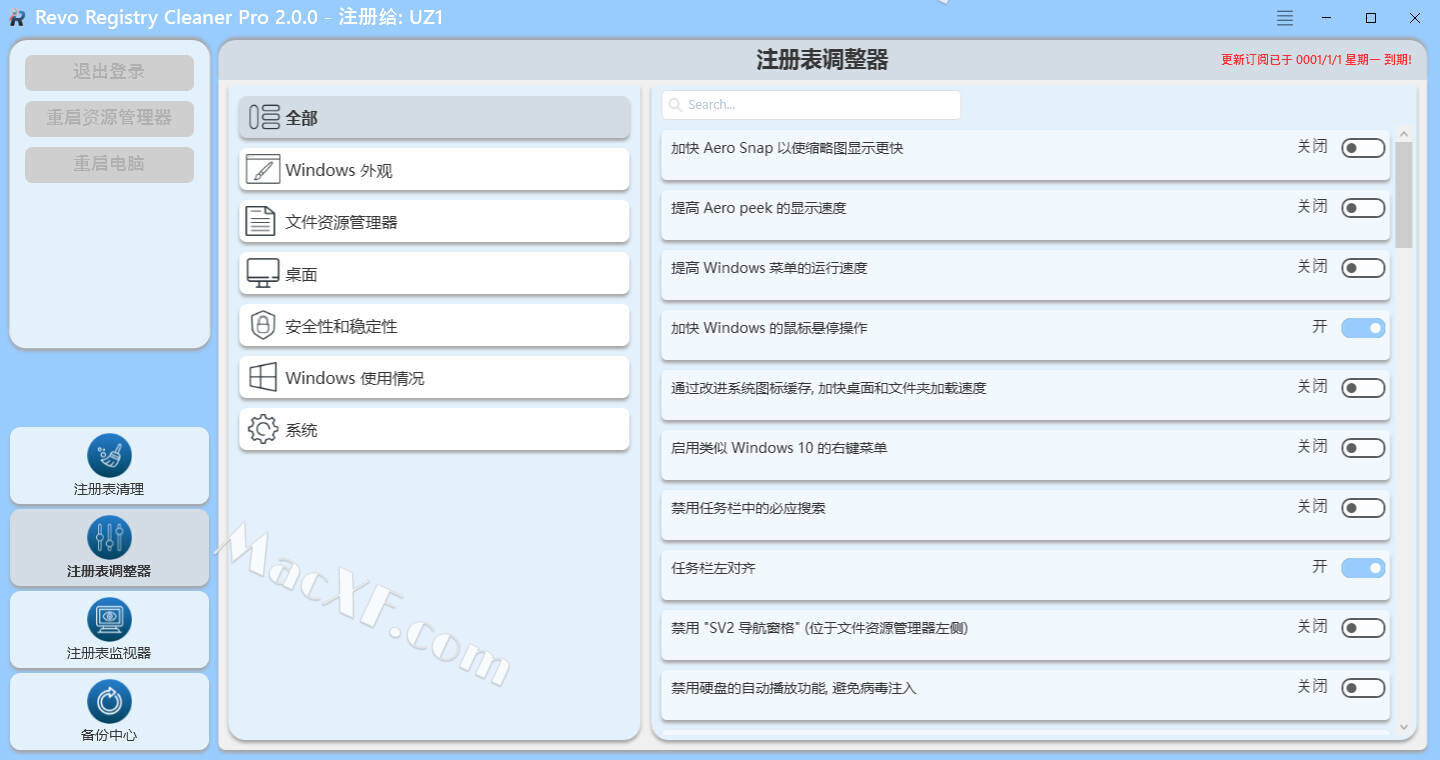
Task: Open the 注册表清理 broom icon
Action: pyautogui.click(x=109, y=455)
